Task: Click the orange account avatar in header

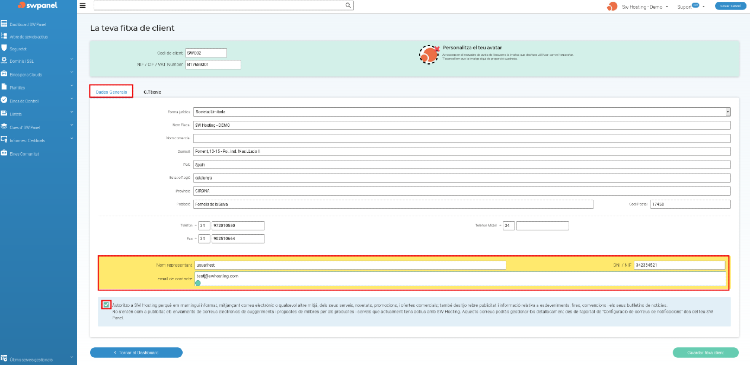Action: [612, 6]
